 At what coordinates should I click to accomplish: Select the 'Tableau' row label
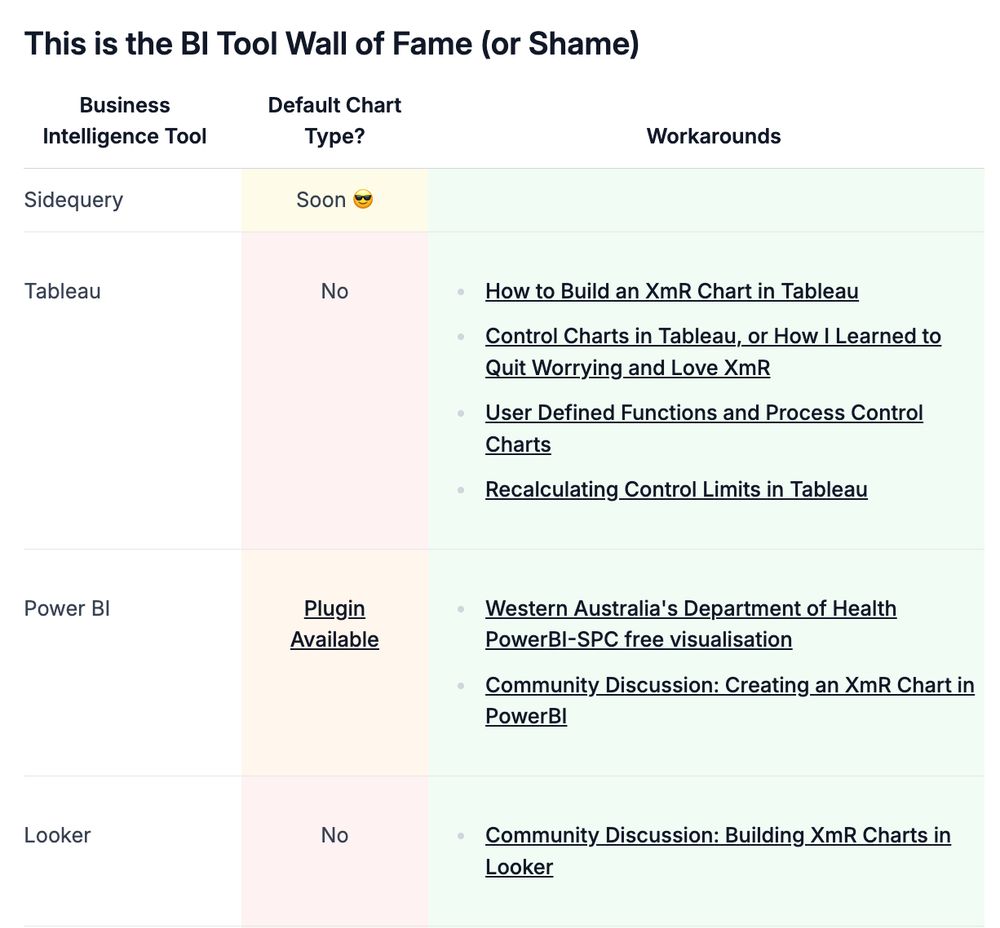click(62, 291)
